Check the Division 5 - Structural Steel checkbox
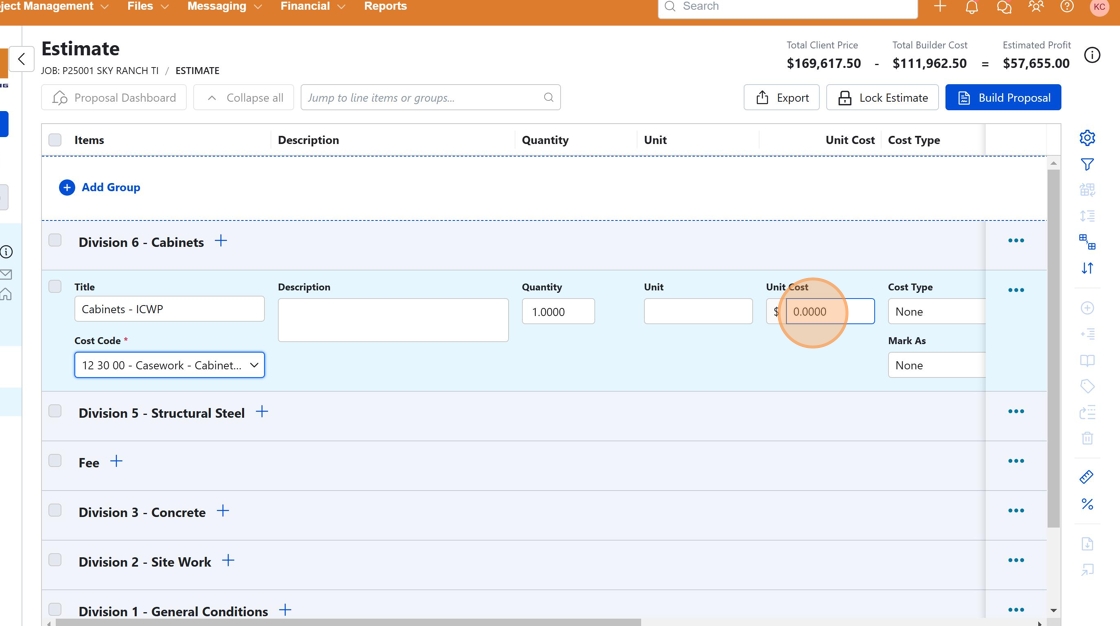1120x626 pixels. point(55,411)
